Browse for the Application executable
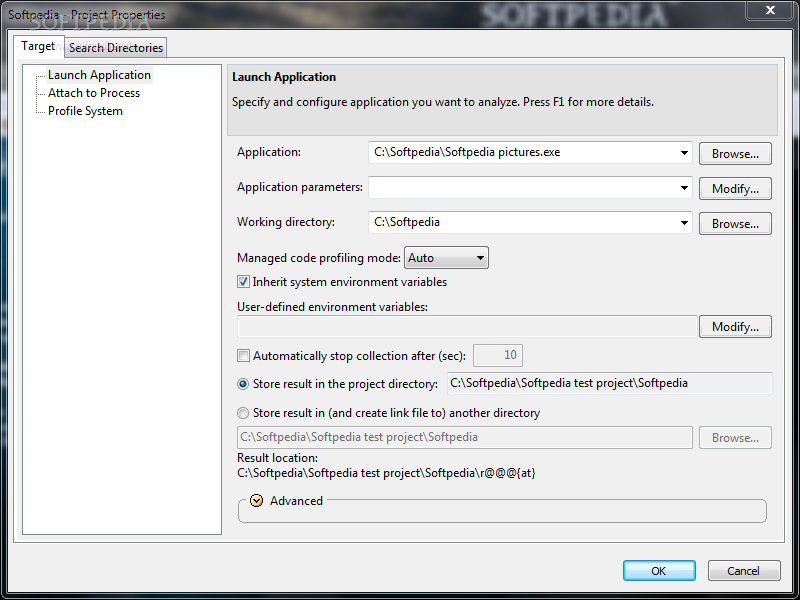The height and width of the screenshot is (600, 800). [735, 154]
